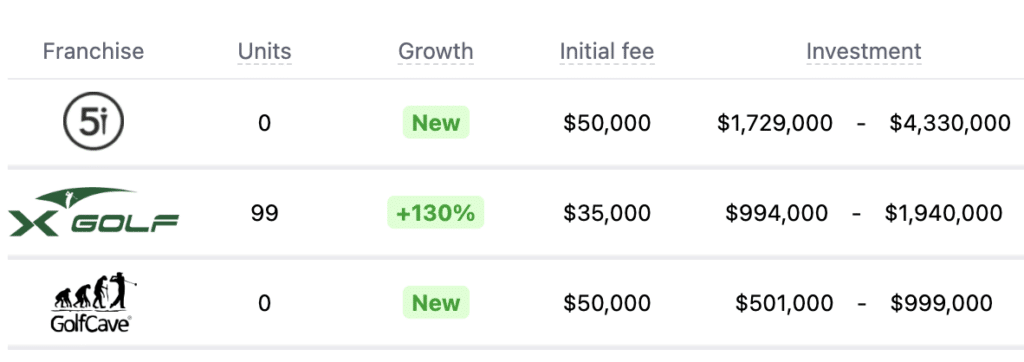
Task: Select the $999,000 maximum investment value
Action: 941,303
